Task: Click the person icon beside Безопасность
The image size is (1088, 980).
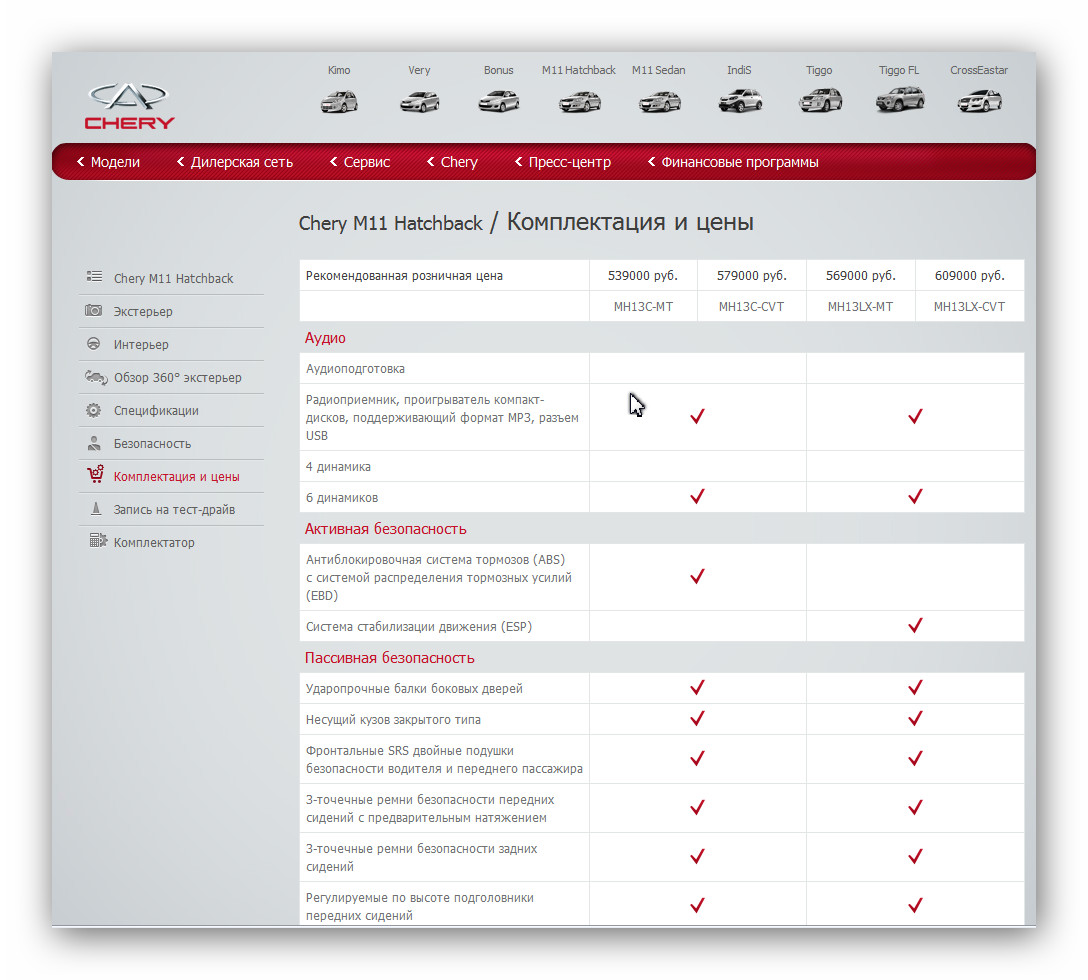Action: point(94,443)
